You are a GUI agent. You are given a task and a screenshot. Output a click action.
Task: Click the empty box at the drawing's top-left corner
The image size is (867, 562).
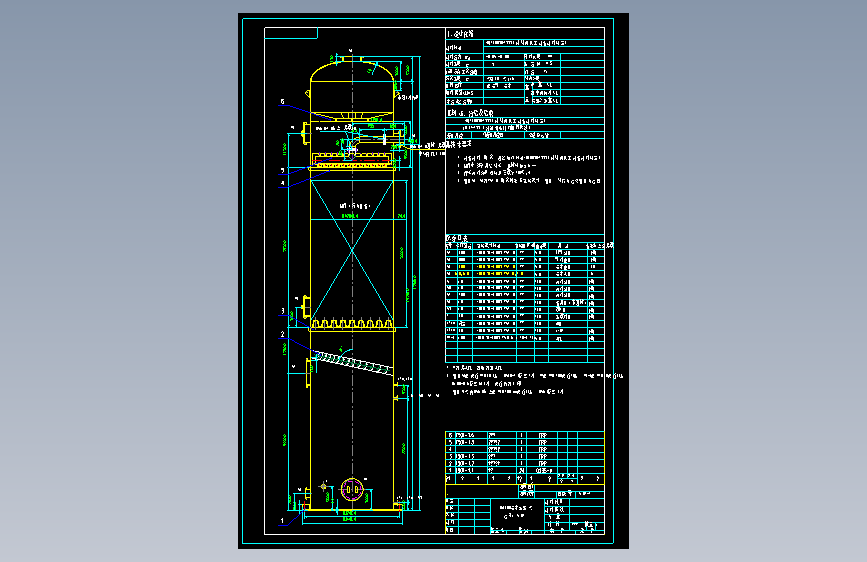click(x=291, y=33)
